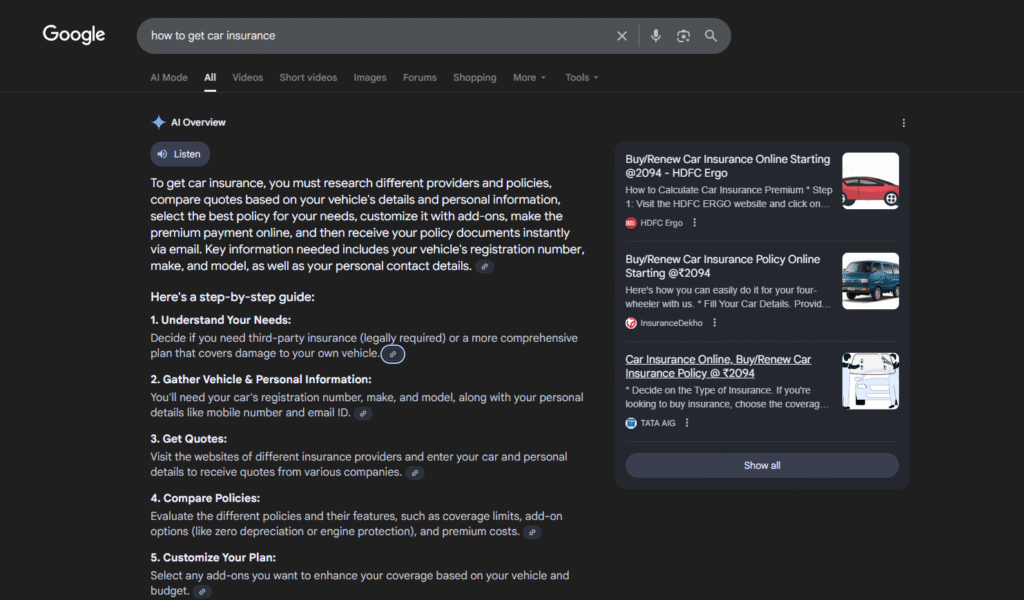Start voice search with microphone icon
Screen dimensions: 1024x600
click(x=656, y=36)
